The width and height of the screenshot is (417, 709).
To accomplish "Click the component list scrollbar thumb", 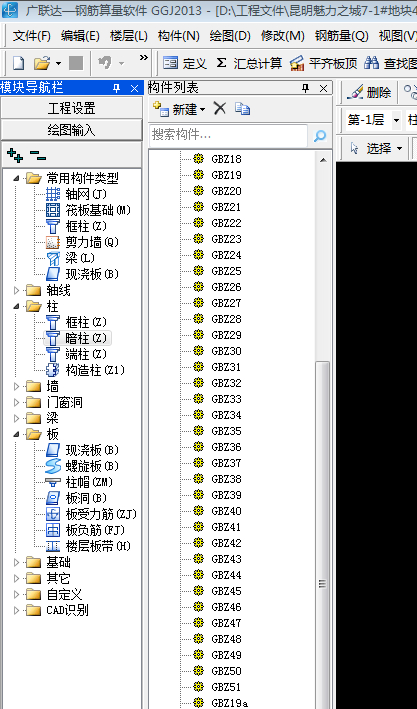I will (322, 535).
